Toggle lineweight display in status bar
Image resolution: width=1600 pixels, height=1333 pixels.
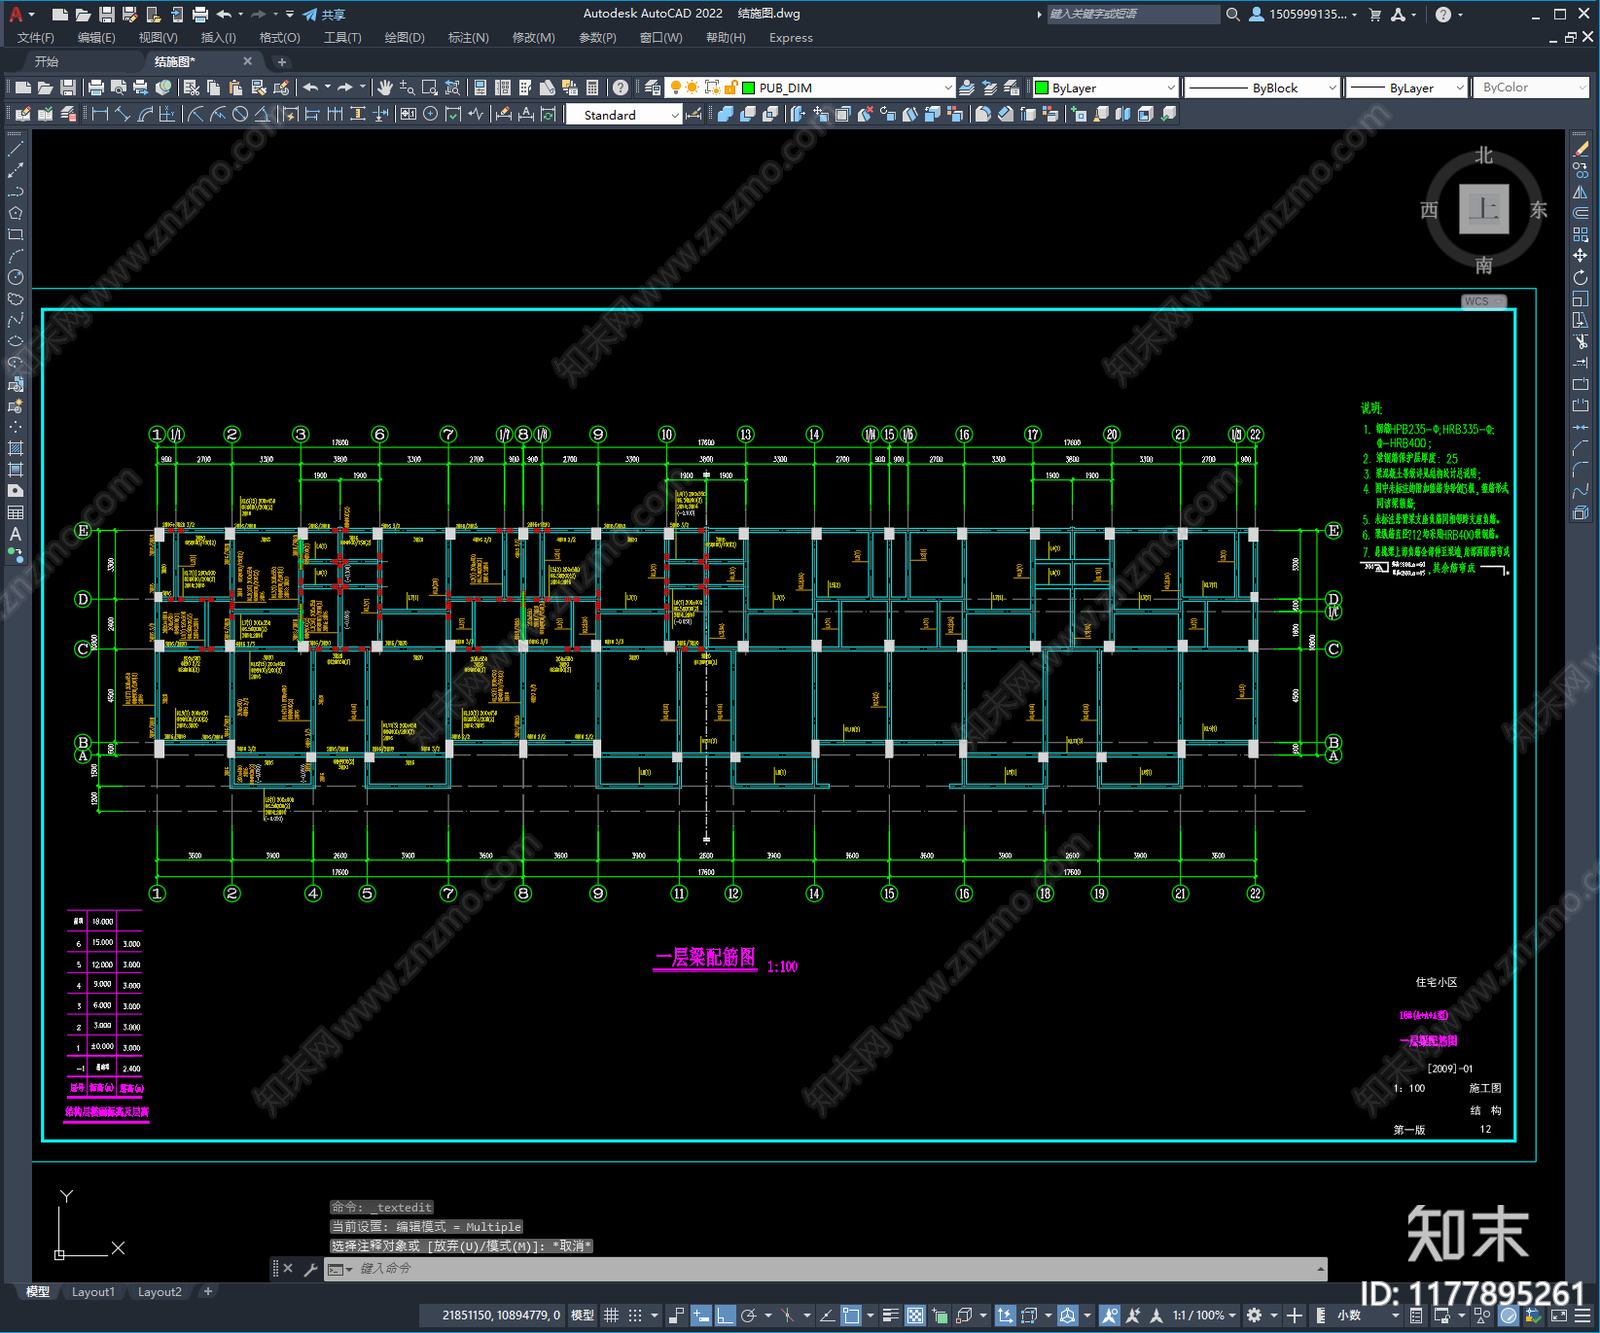(890, 1315)
